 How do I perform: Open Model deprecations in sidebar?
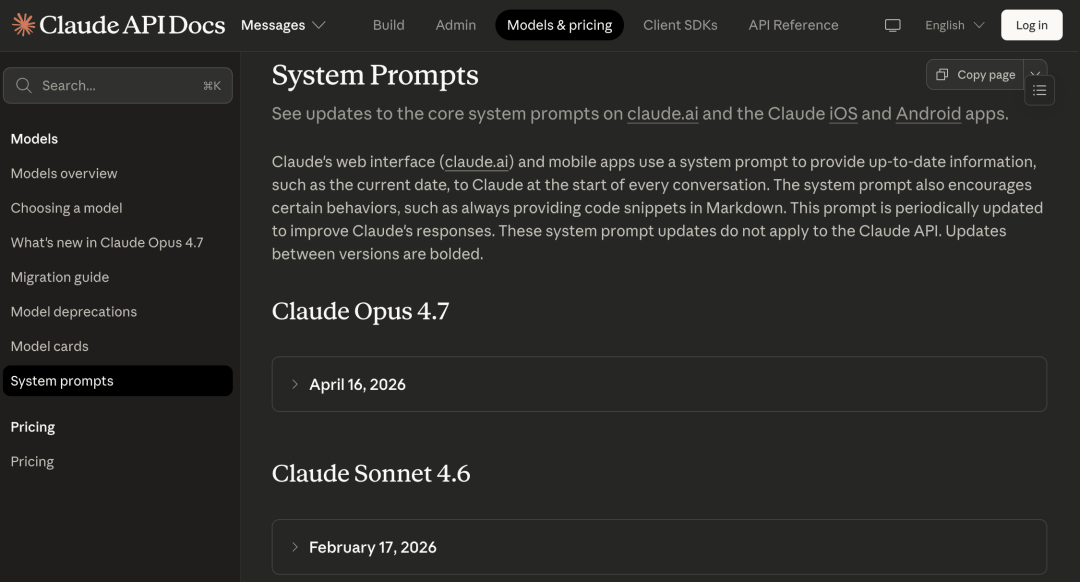[74, 312]
